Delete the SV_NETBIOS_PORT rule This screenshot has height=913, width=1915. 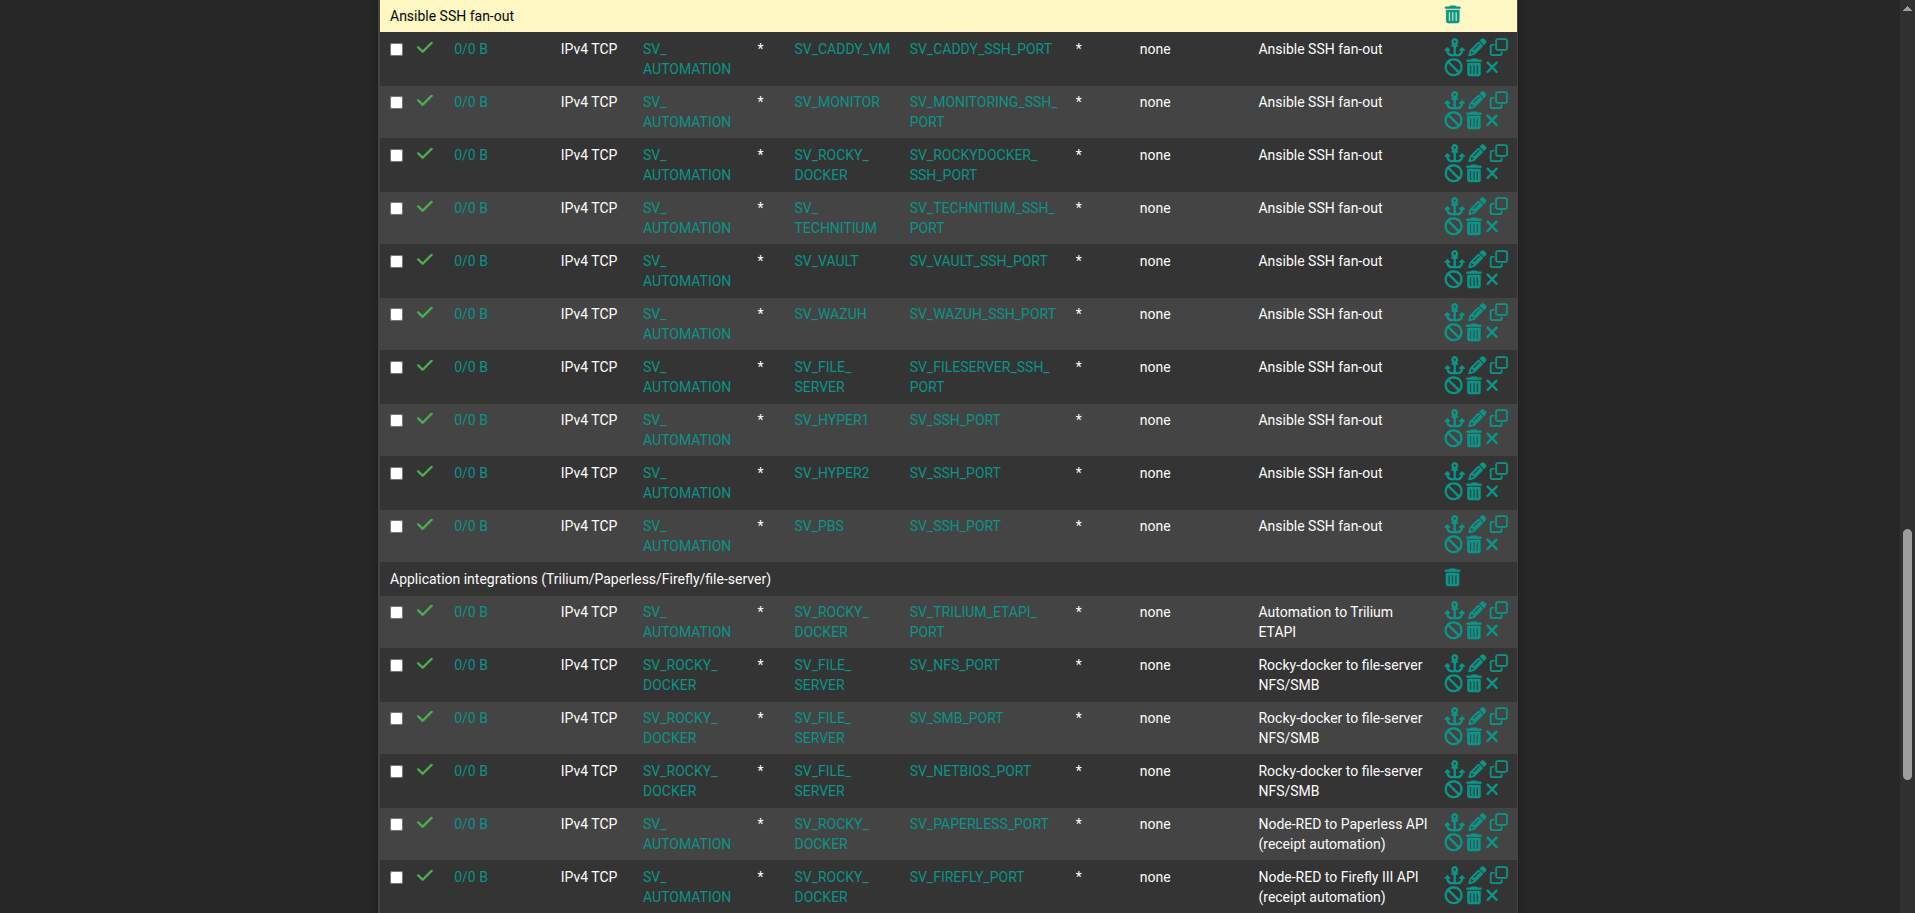(1474, 790)
